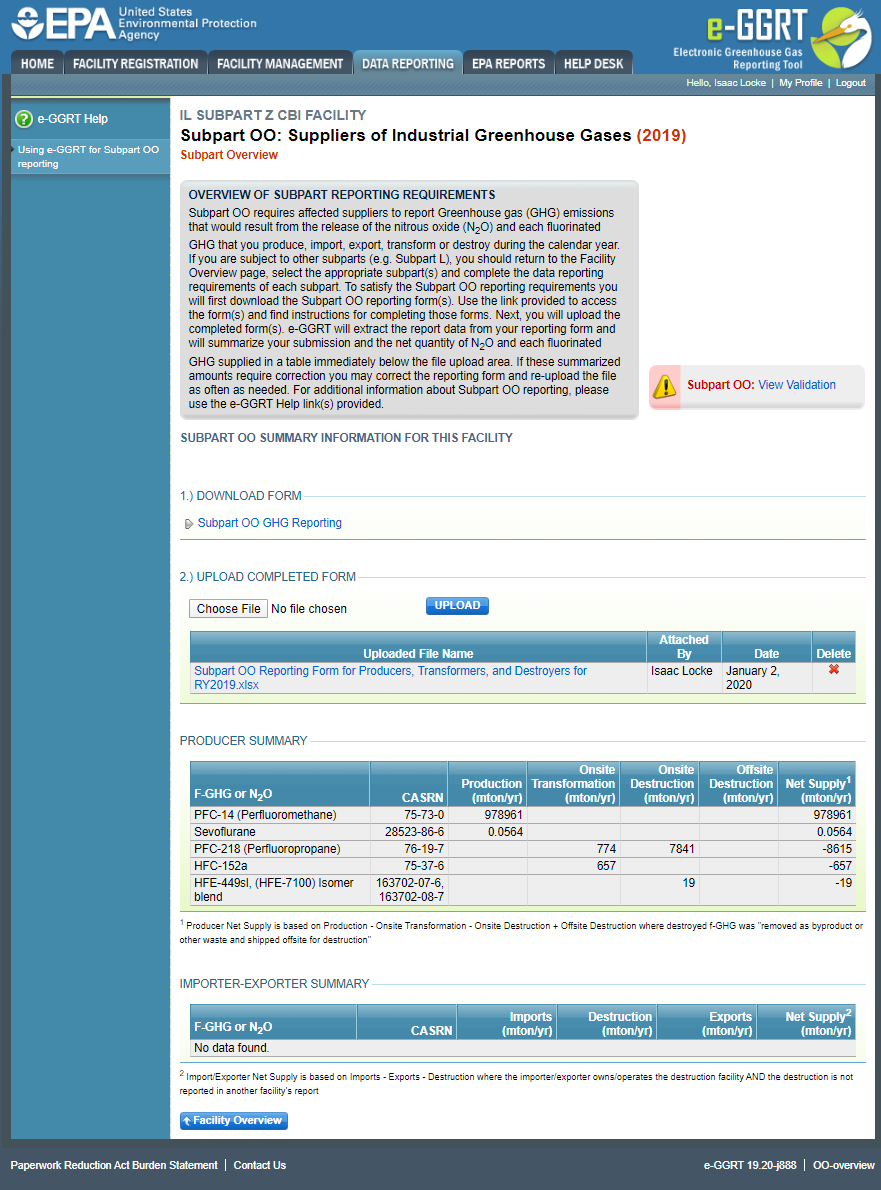Click CASRN value 76-19-7
This screenshot has width=881, height=1190.
point(424,848)
